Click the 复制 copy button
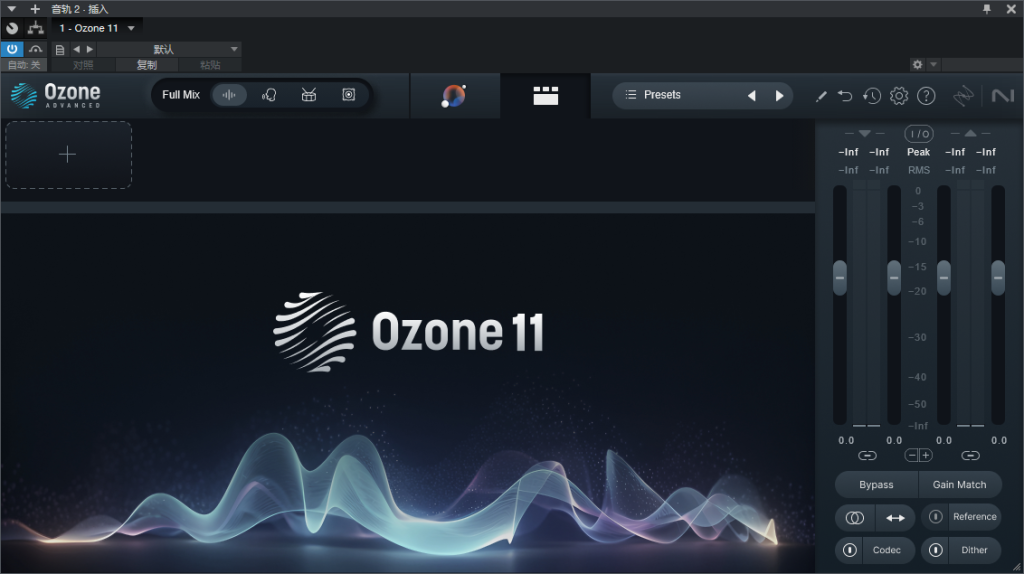 pyautogui.click(x=146, y=65)
